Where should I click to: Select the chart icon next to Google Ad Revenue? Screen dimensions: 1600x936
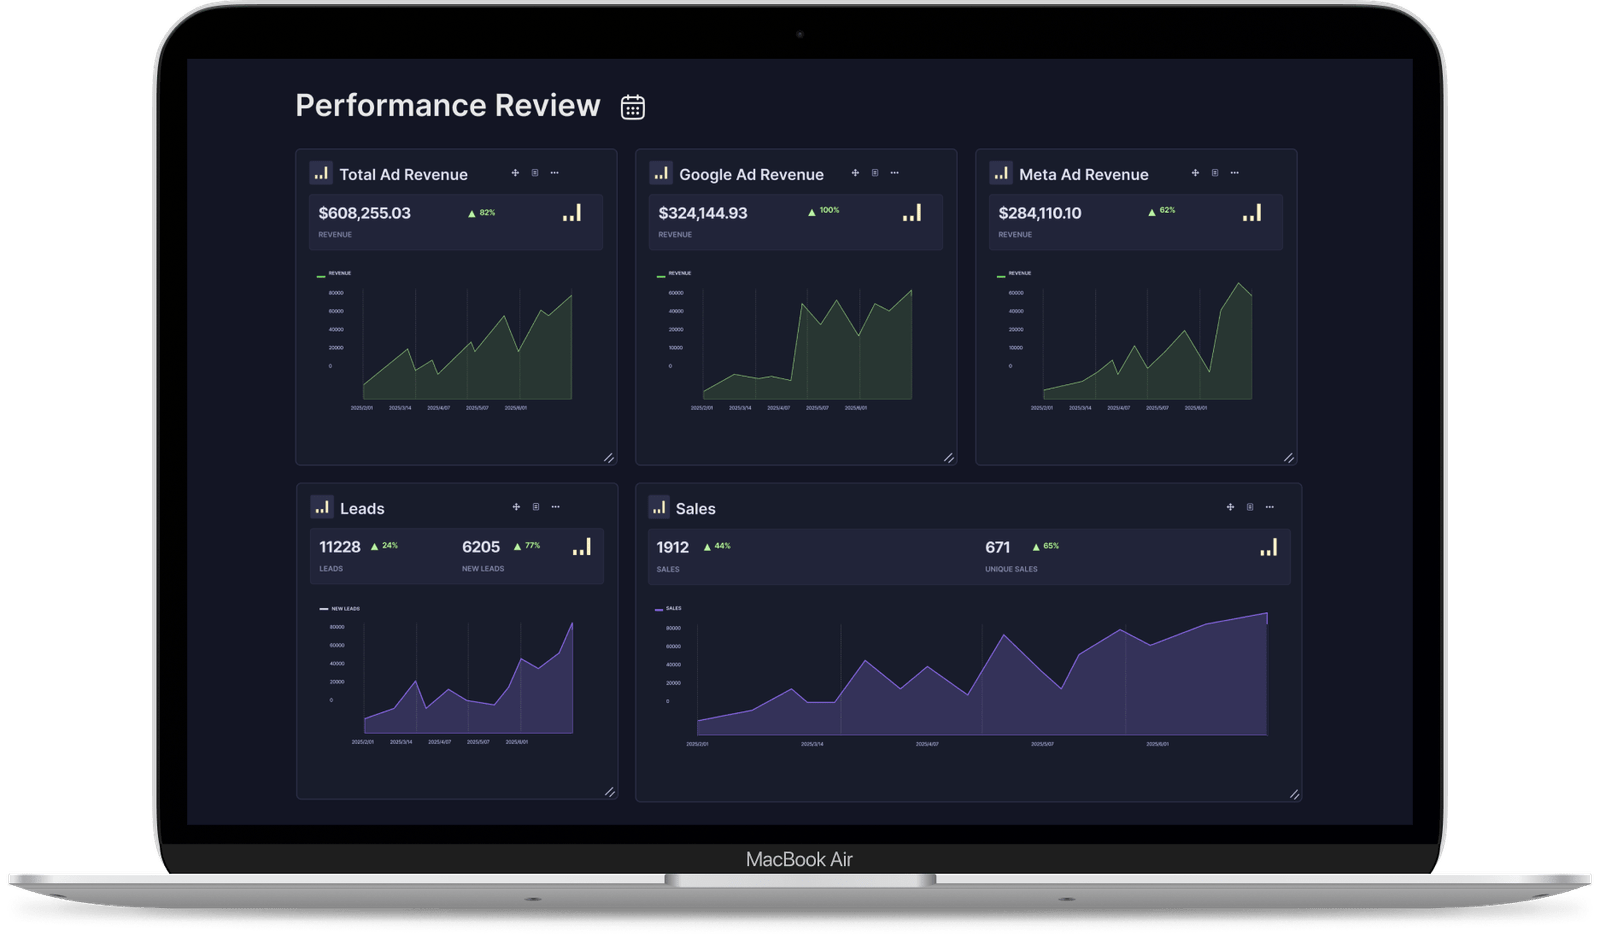tap(661, 172)
